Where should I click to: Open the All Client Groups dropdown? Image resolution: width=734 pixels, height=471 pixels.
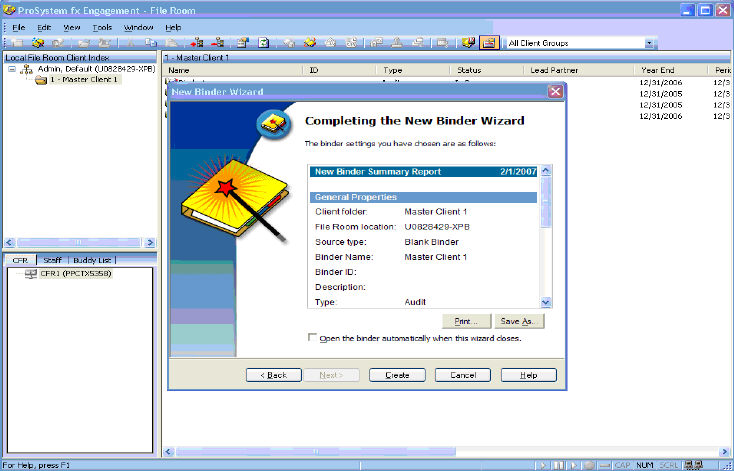pos(649,43)
